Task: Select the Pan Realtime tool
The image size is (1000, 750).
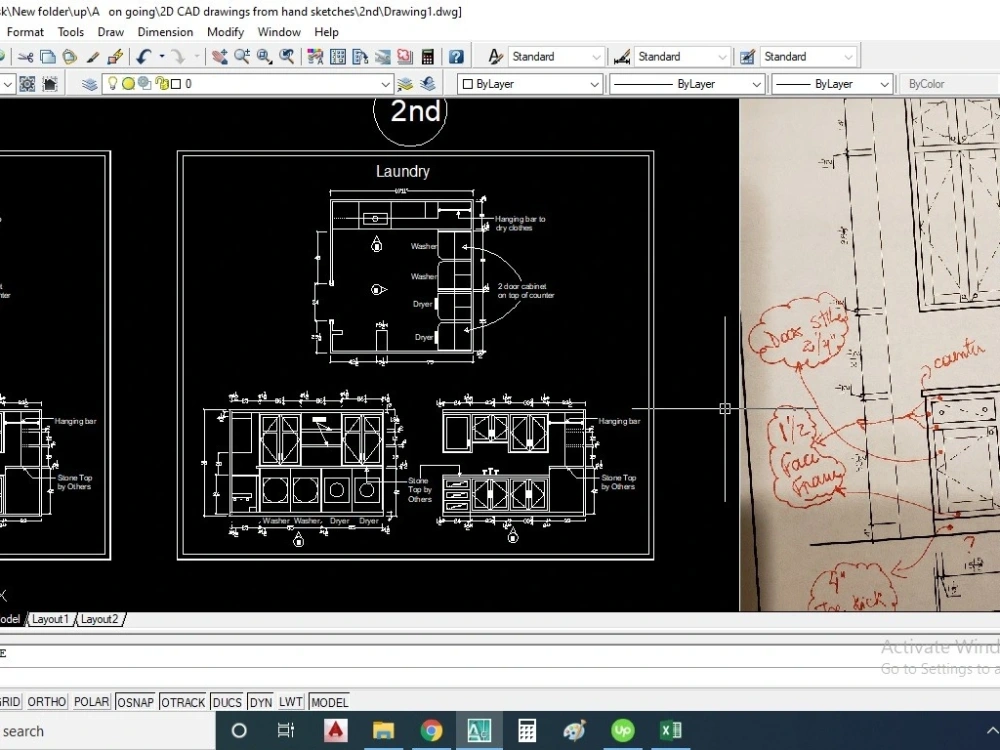Action: [x=220, y=57]
